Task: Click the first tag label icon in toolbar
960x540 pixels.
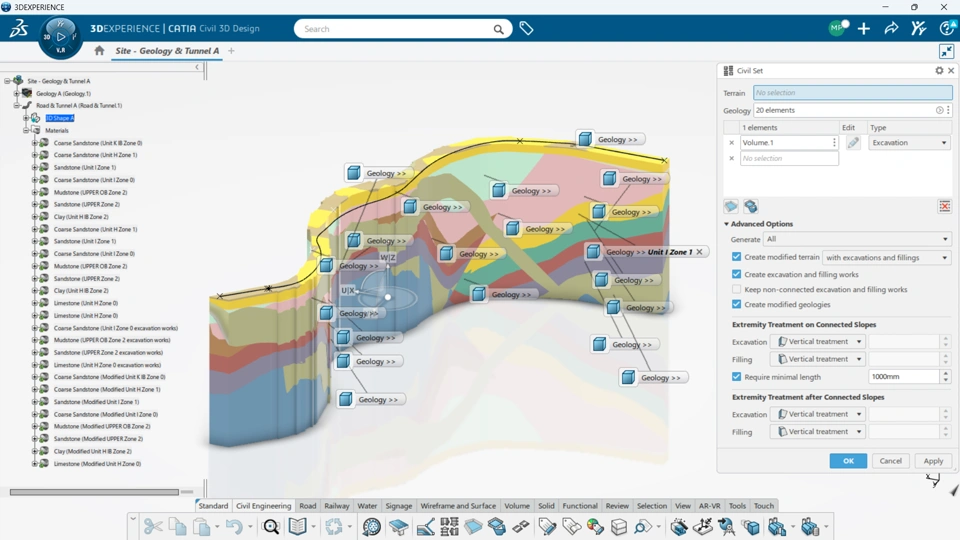Action: click(x=547, y=526)
